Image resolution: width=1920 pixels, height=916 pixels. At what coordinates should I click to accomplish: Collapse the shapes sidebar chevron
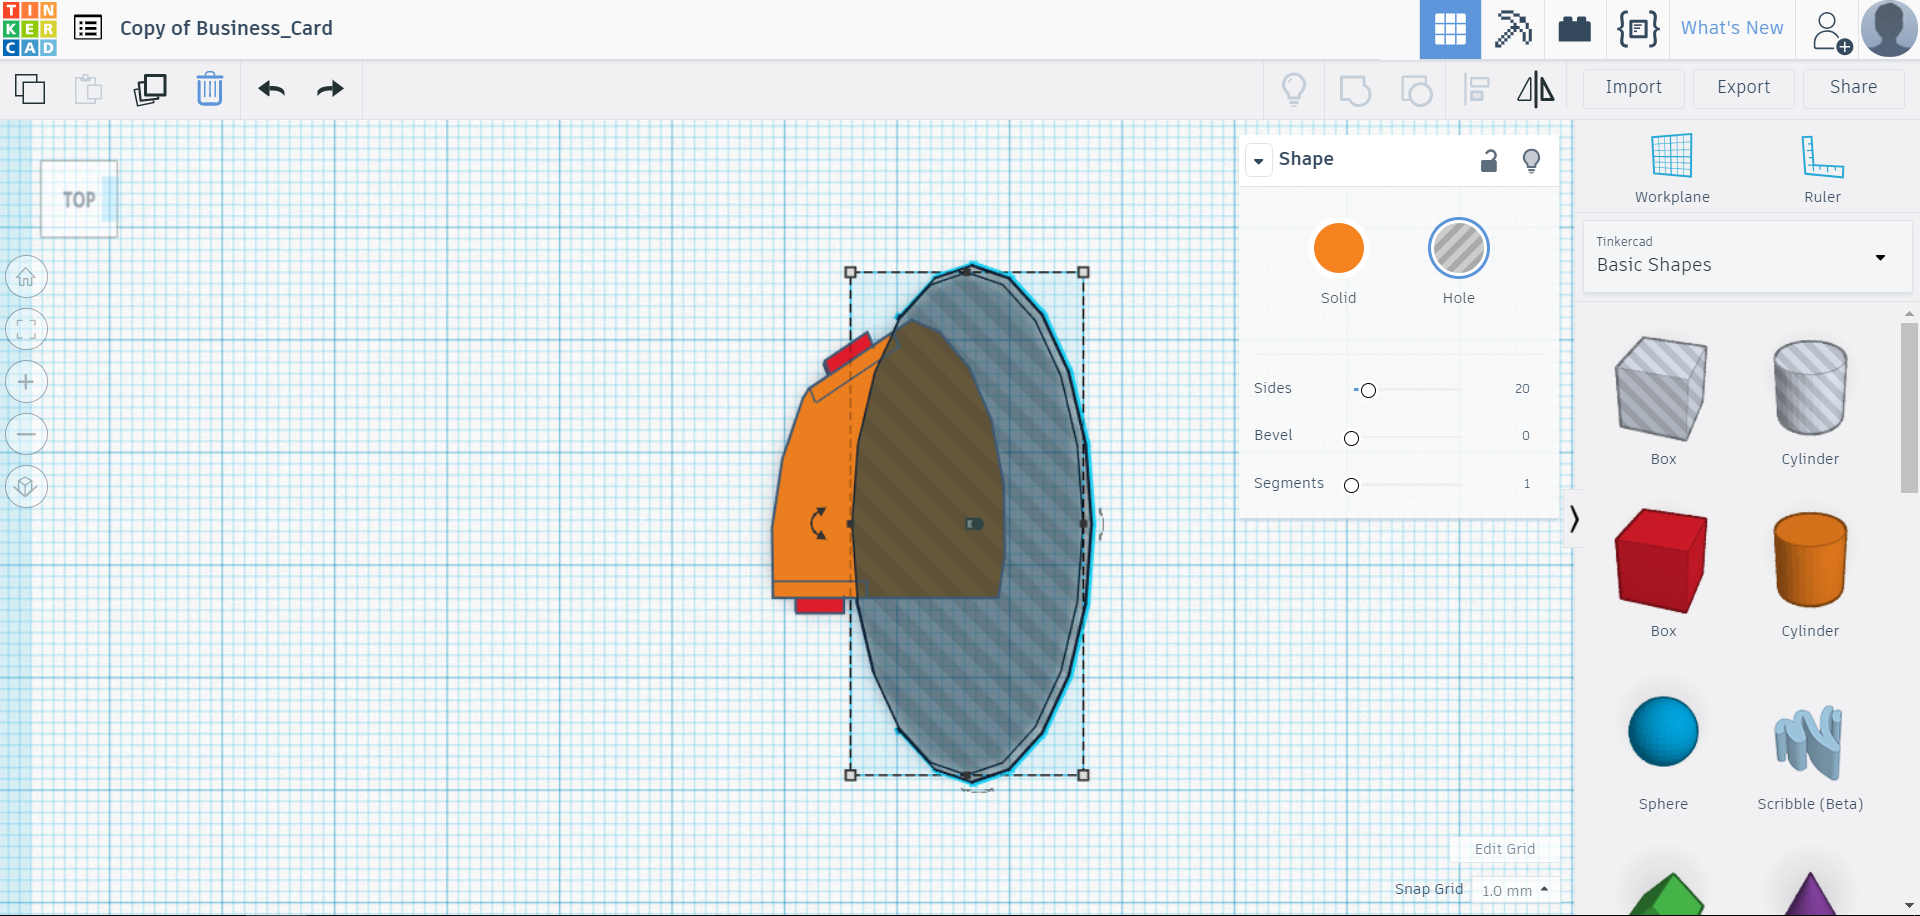(x=1574, y=519)
